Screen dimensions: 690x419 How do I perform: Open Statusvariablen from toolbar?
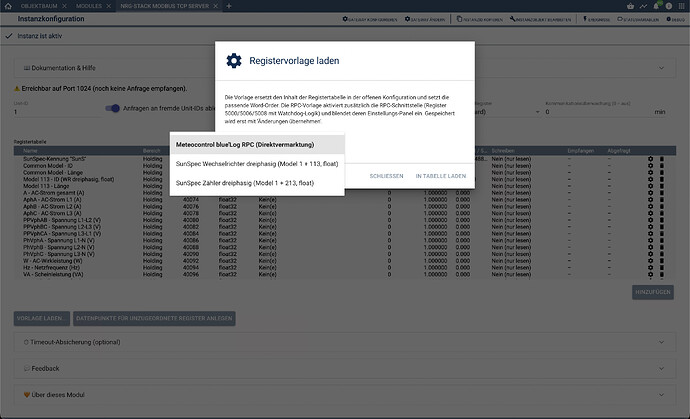click(x=638, y=19)
